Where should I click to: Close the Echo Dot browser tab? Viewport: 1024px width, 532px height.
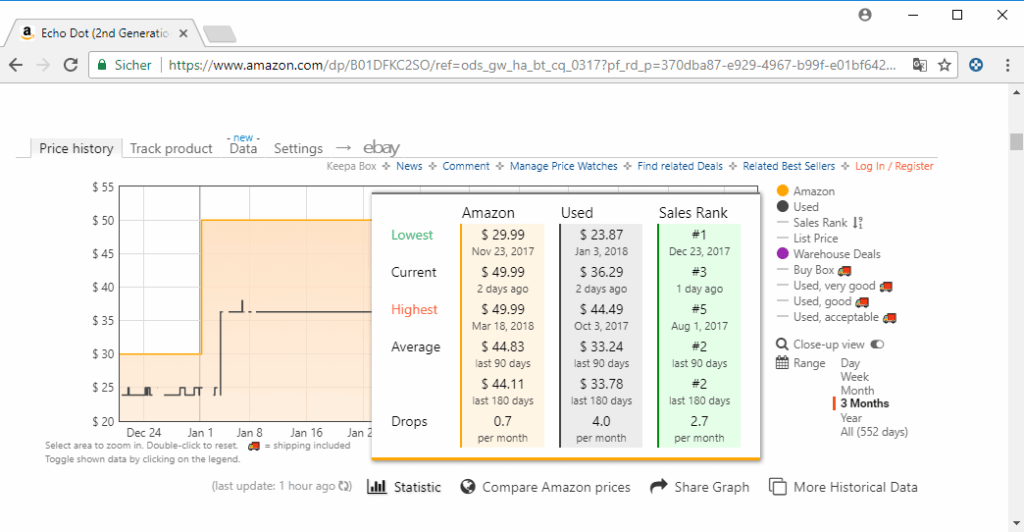pos(184,33)
